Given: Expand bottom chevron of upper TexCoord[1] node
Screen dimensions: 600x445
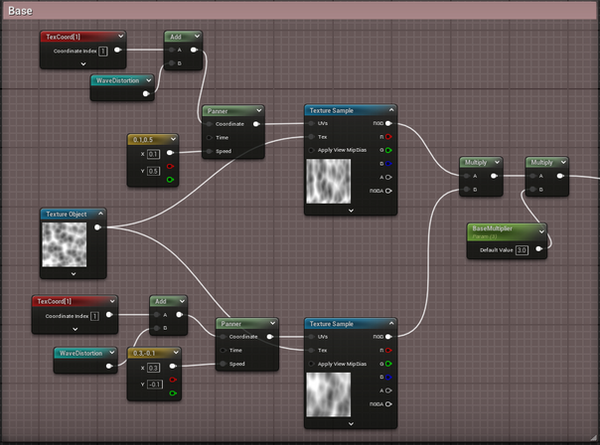Looking at the screenshot, I should pyautogui.click(x=83, y=64).
